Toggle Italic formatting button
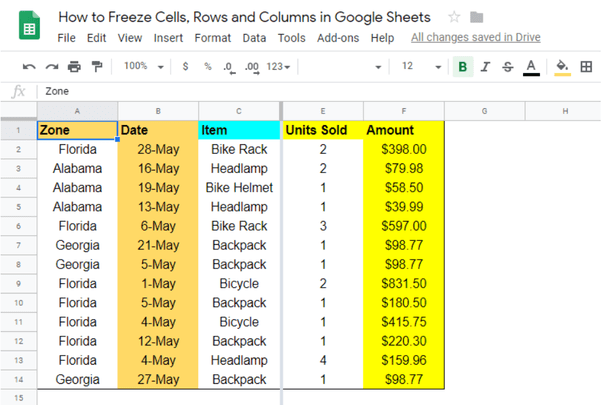Image resolution: width=602 pixels, height=405 pixels. click(x=485, y=67)
